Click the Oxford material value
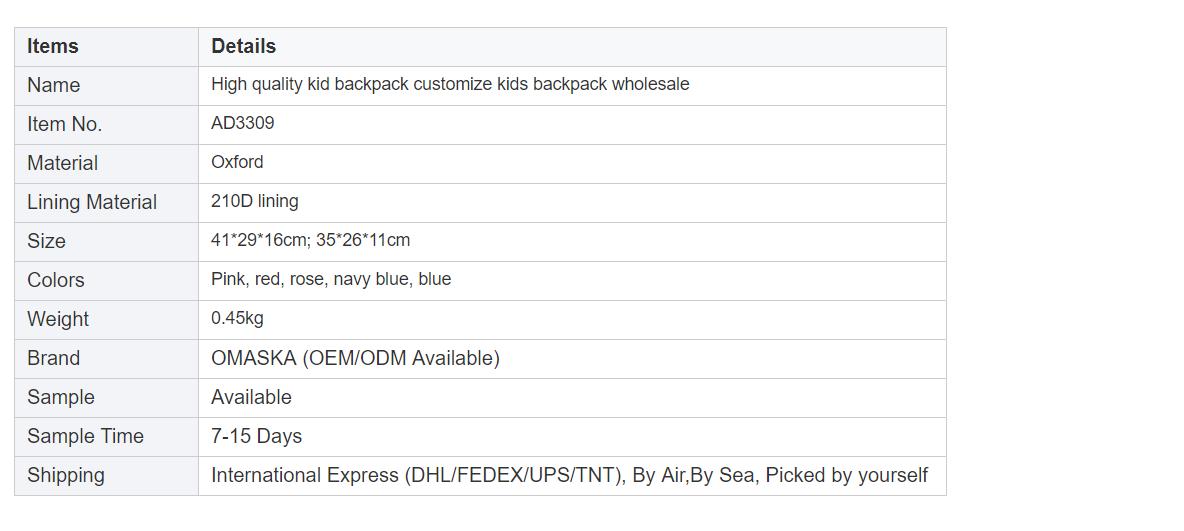1184x531 pixels. [237, 162]
